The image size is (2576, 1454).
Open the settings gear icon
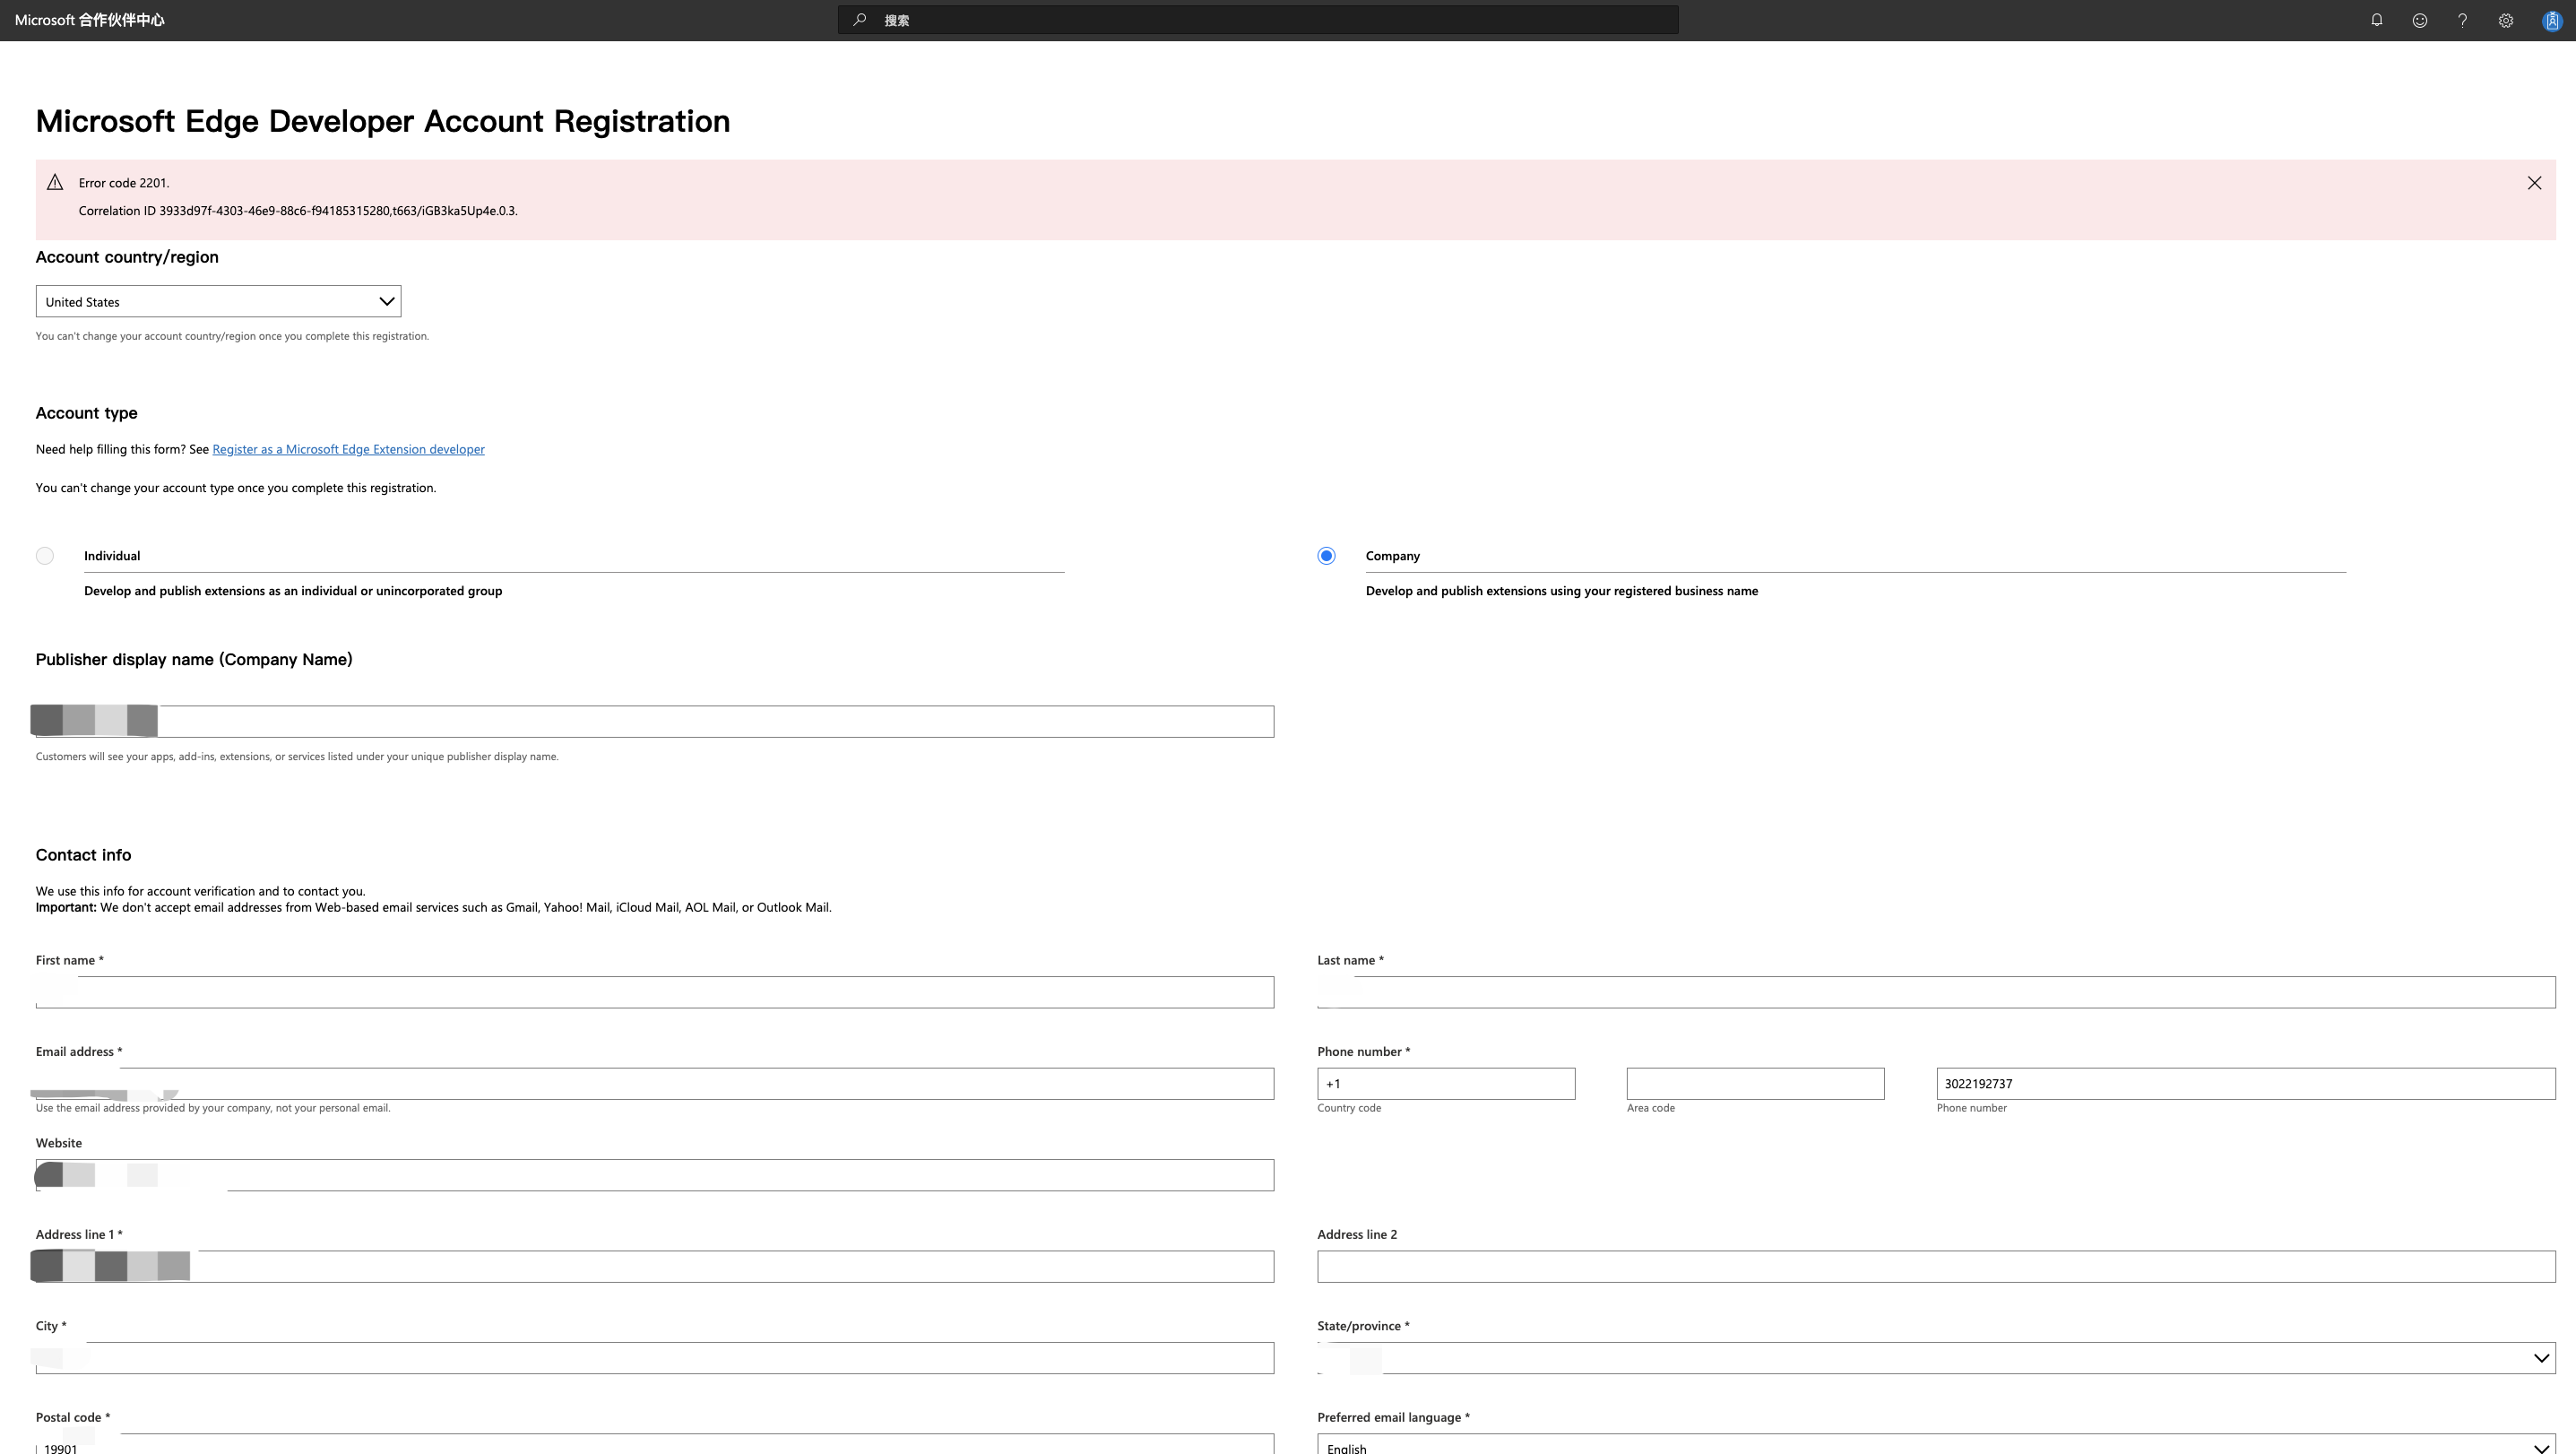(2505, 20)
